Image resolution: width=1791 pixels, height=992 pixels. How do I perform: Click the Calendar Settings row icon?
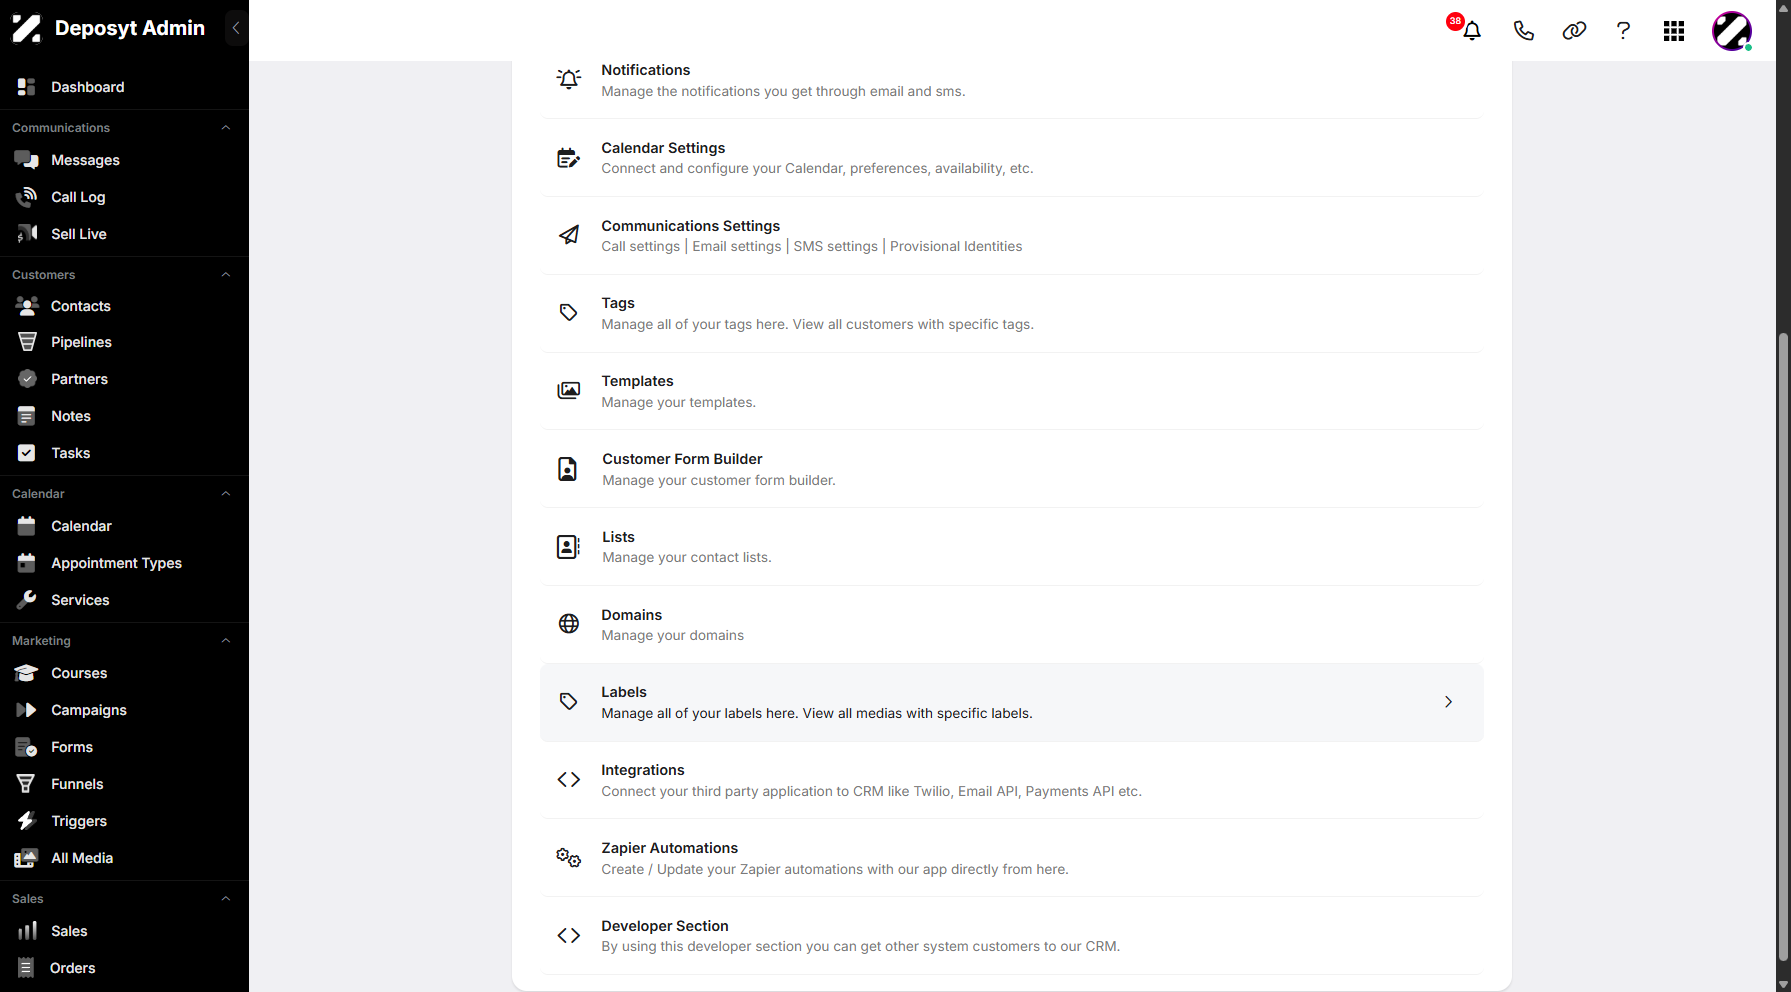click(569, 157)
